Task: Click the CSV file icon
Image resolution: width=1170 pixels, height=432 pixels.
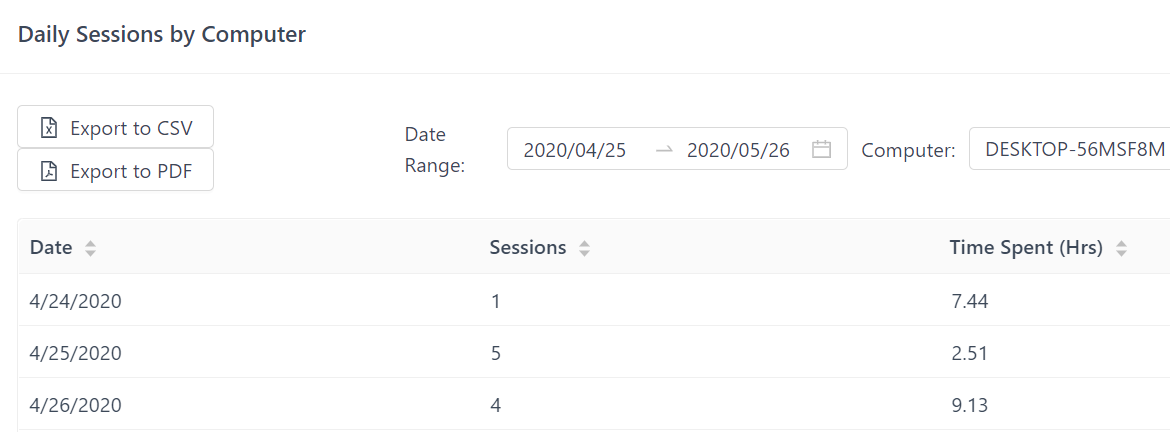Action: click(x=48, y=128)
